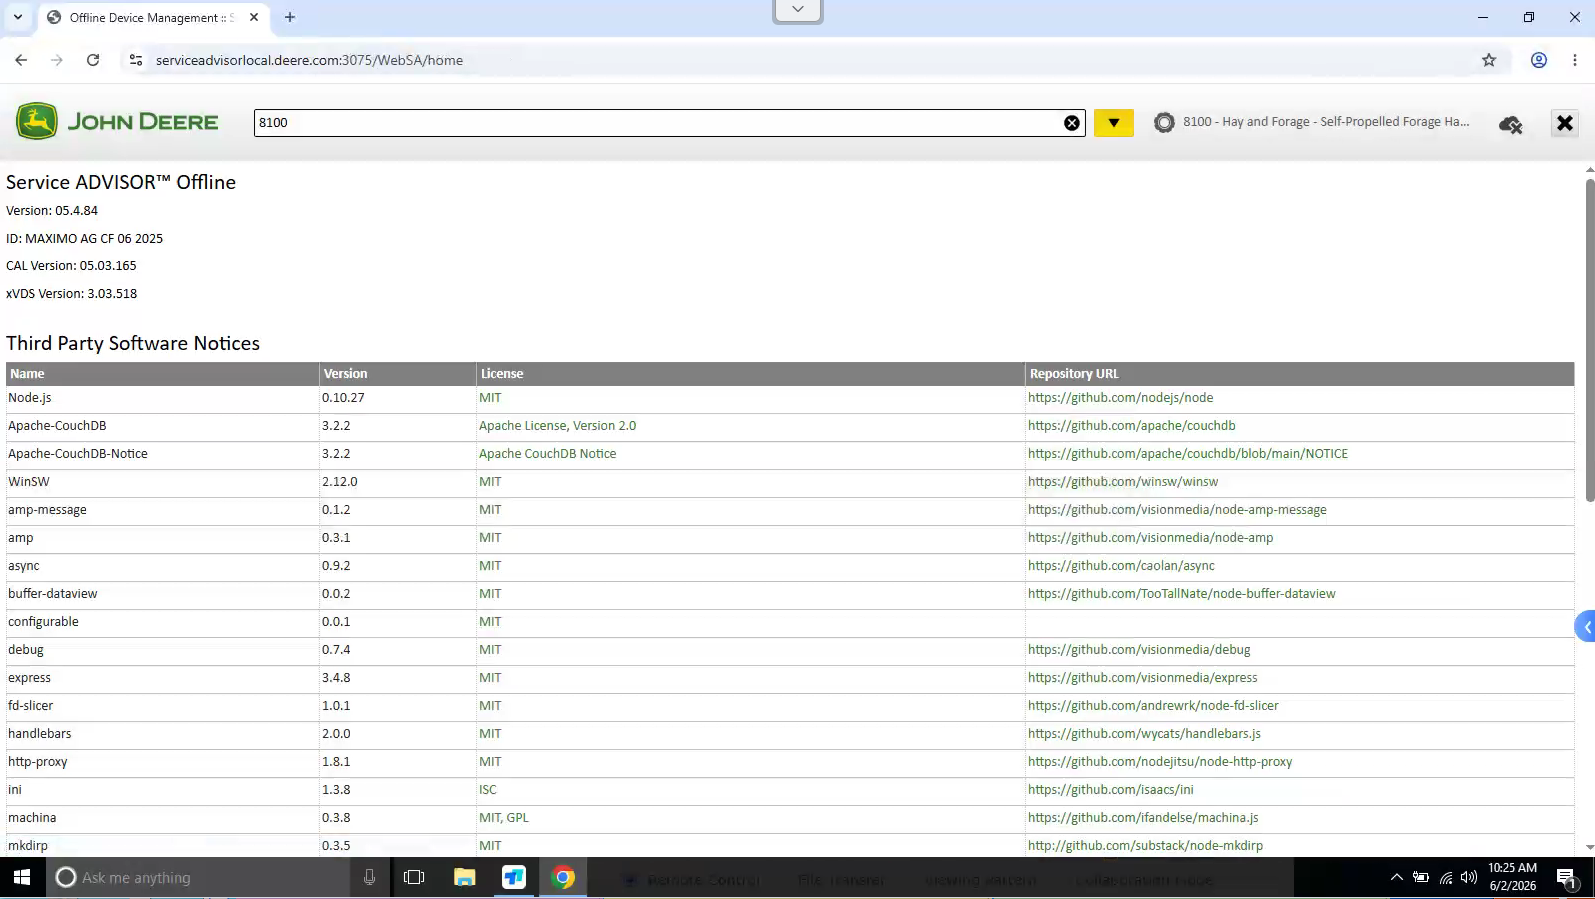Viewport: 1595px width, 899px height.
Task: Open the ISC license link
Action: 487,790
